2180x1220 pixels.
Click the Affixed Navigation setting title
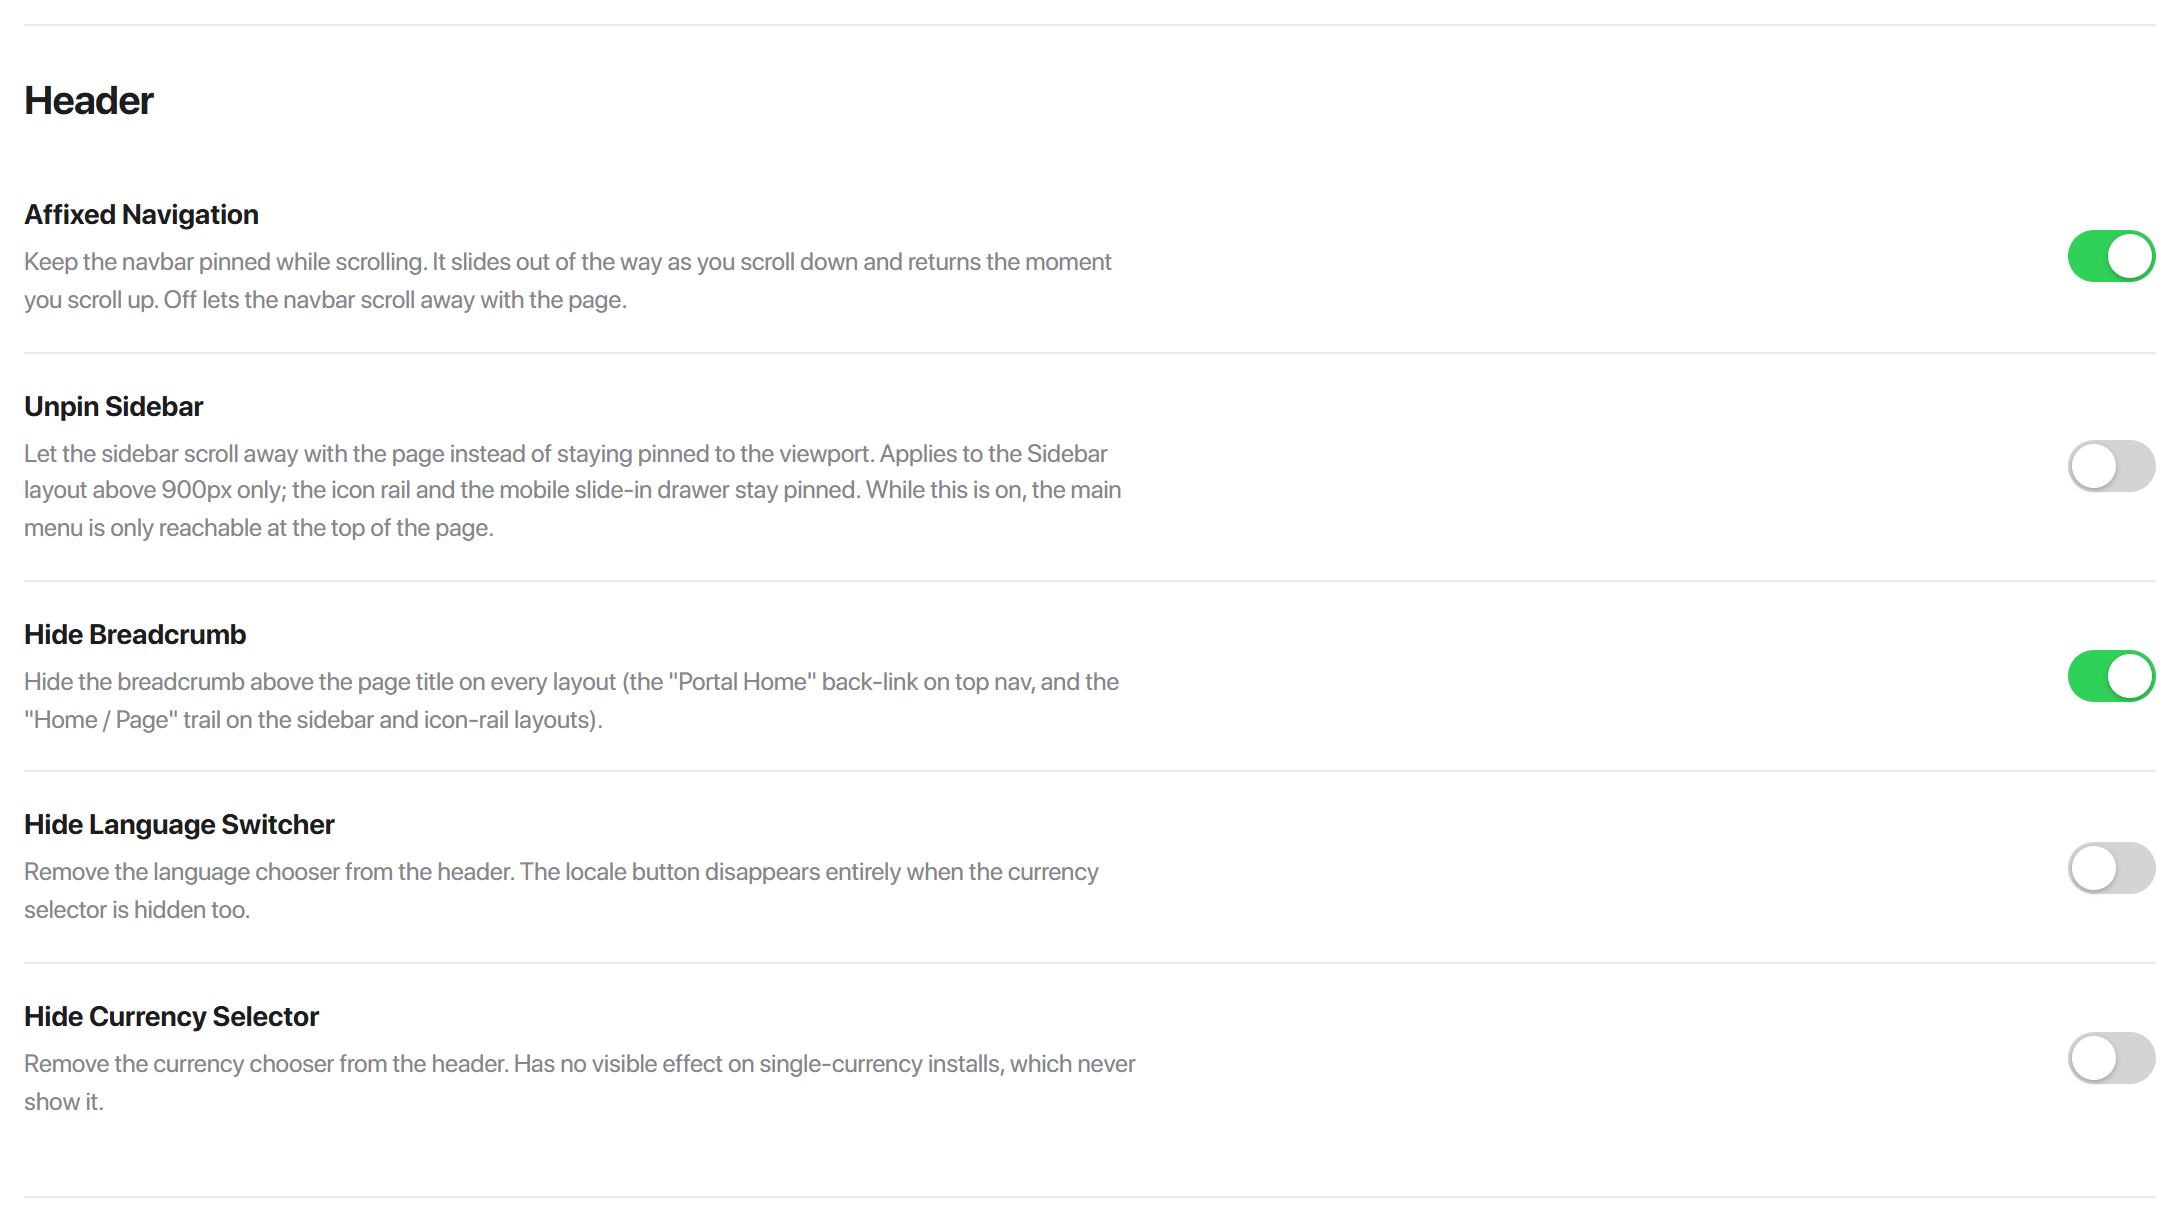pyautogui.click(x=141, y=215)
